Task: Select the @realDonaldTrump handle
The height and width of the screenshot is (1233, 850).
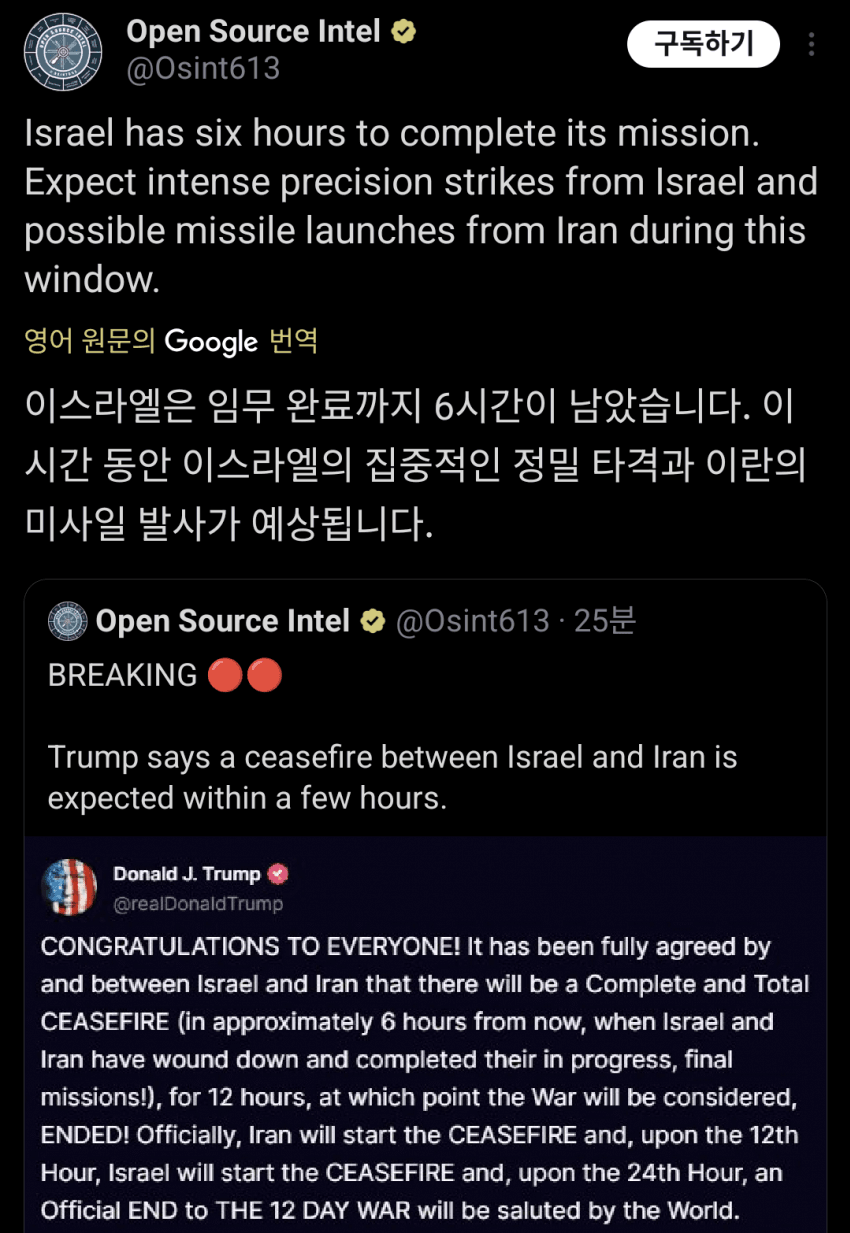Action: click(198, 904)
